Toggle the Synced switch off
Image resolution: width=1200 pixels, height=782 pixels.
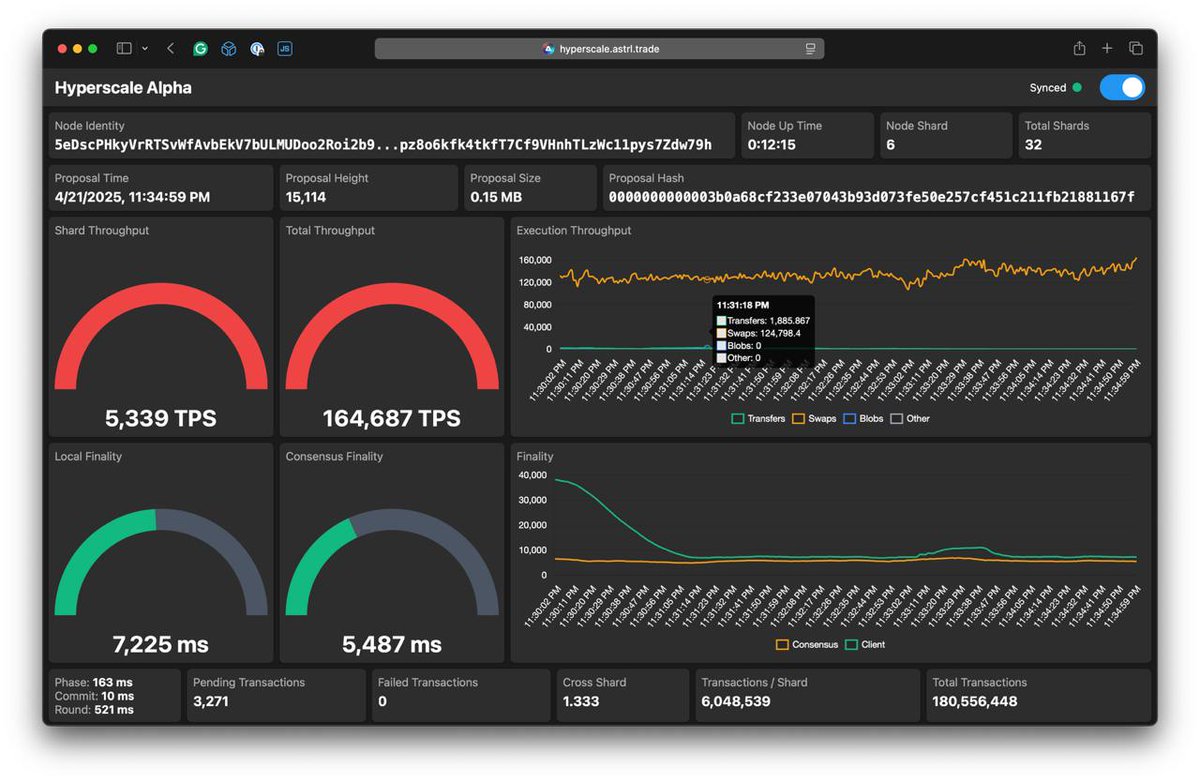(x=1122, y=88)
